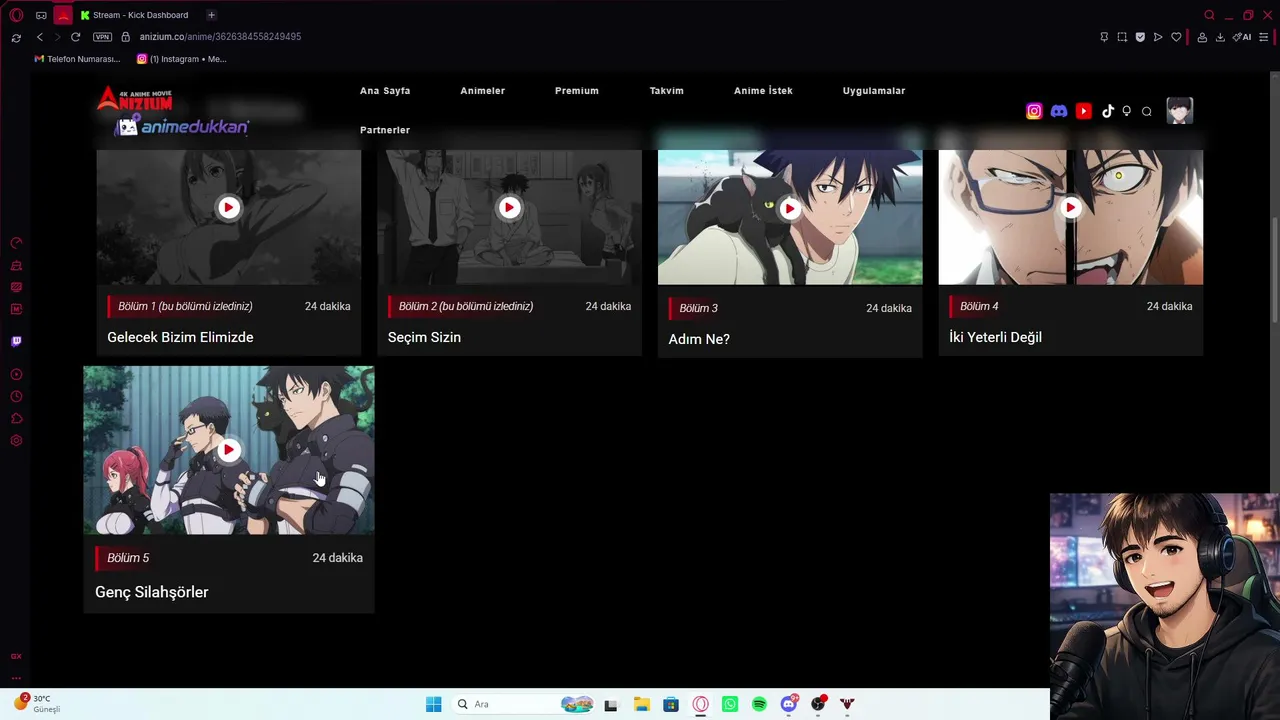Play Bölüm 4 İki Yeterli Değil
1280x720 pixels.
click(x=1070, y=207)
